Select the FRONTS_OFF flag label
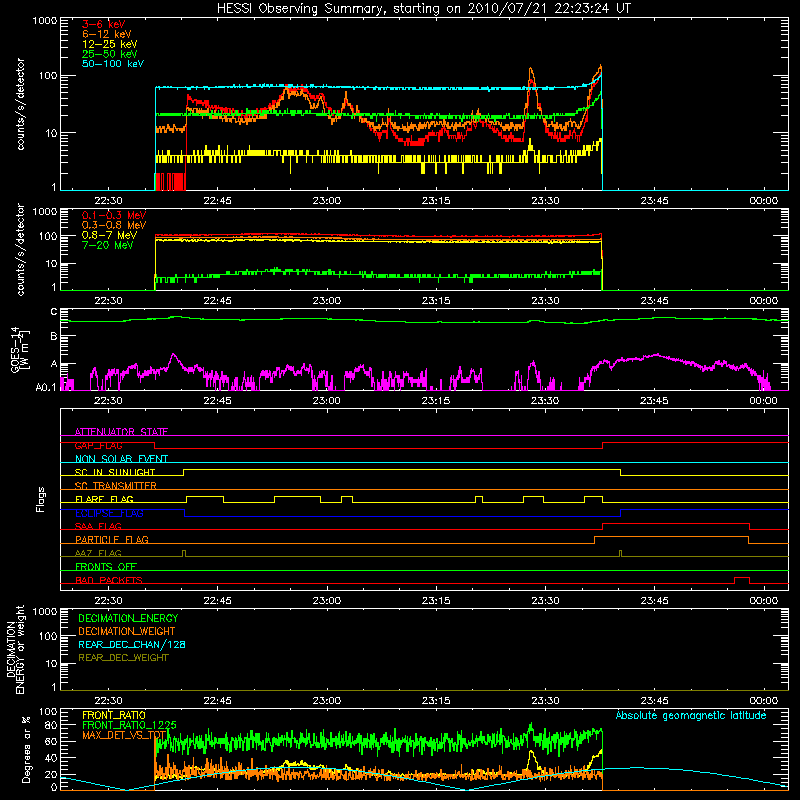This screenshot has width=800, height=800. 106,566
